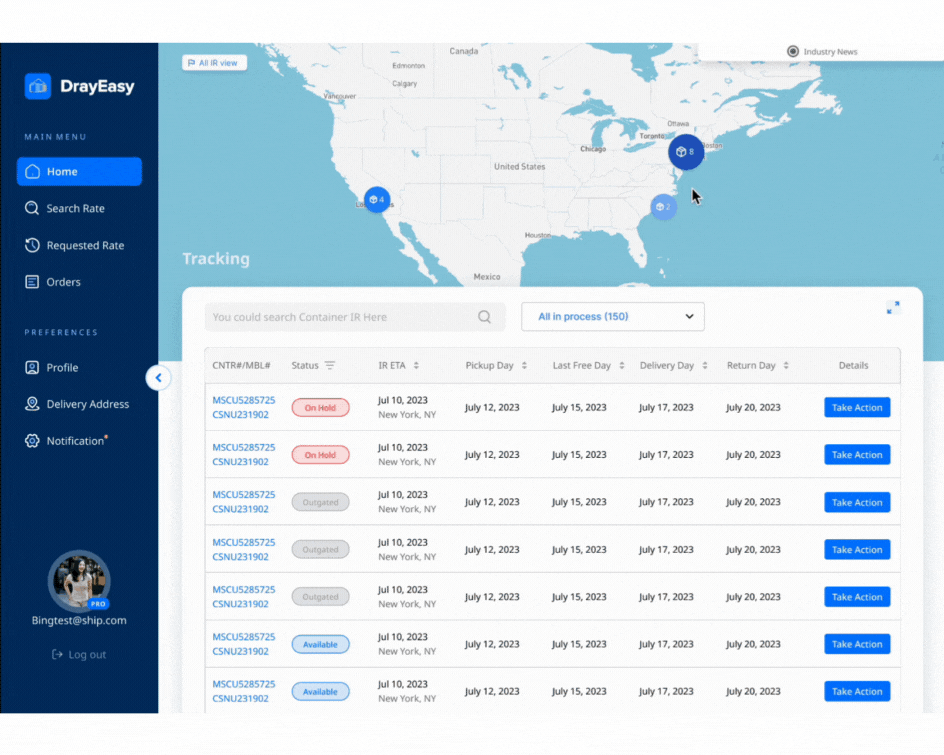Click the Tracking heading over the map

click(x=216, y=259)
